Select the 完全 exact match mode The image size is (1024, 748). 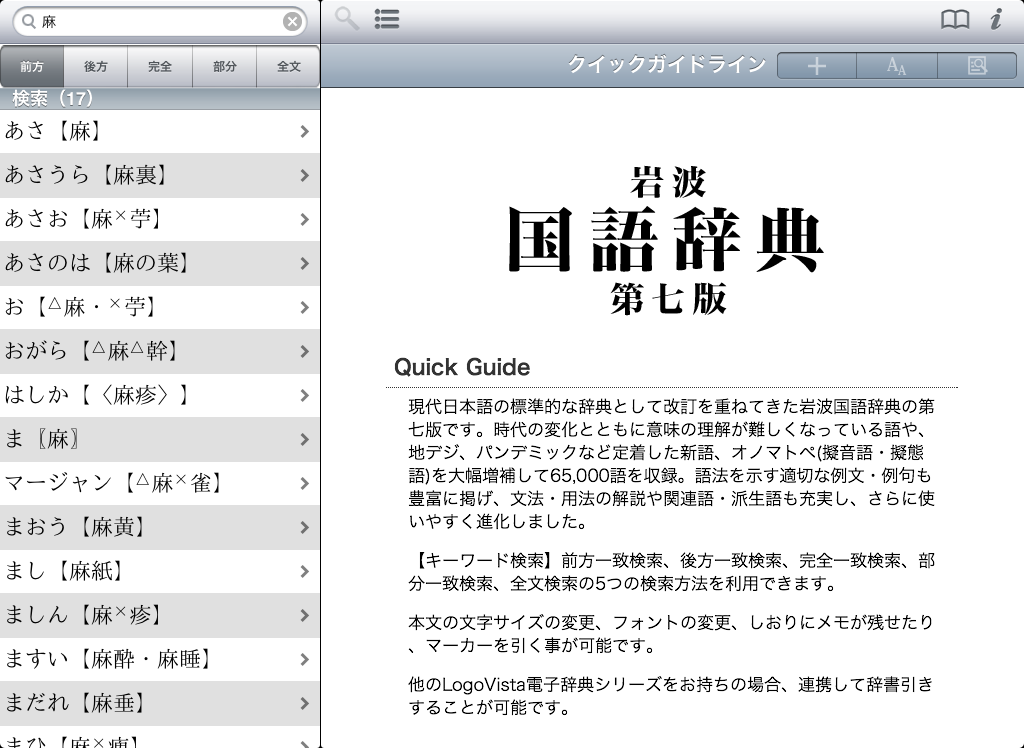pos(160,67)
